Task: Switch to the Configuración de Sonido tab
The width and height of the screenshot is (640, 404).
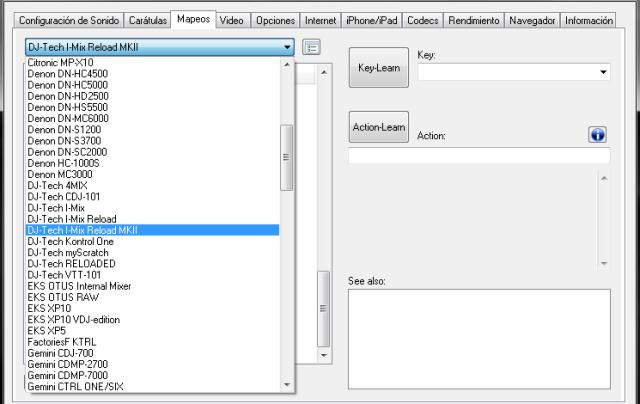Action: [69, 20]
